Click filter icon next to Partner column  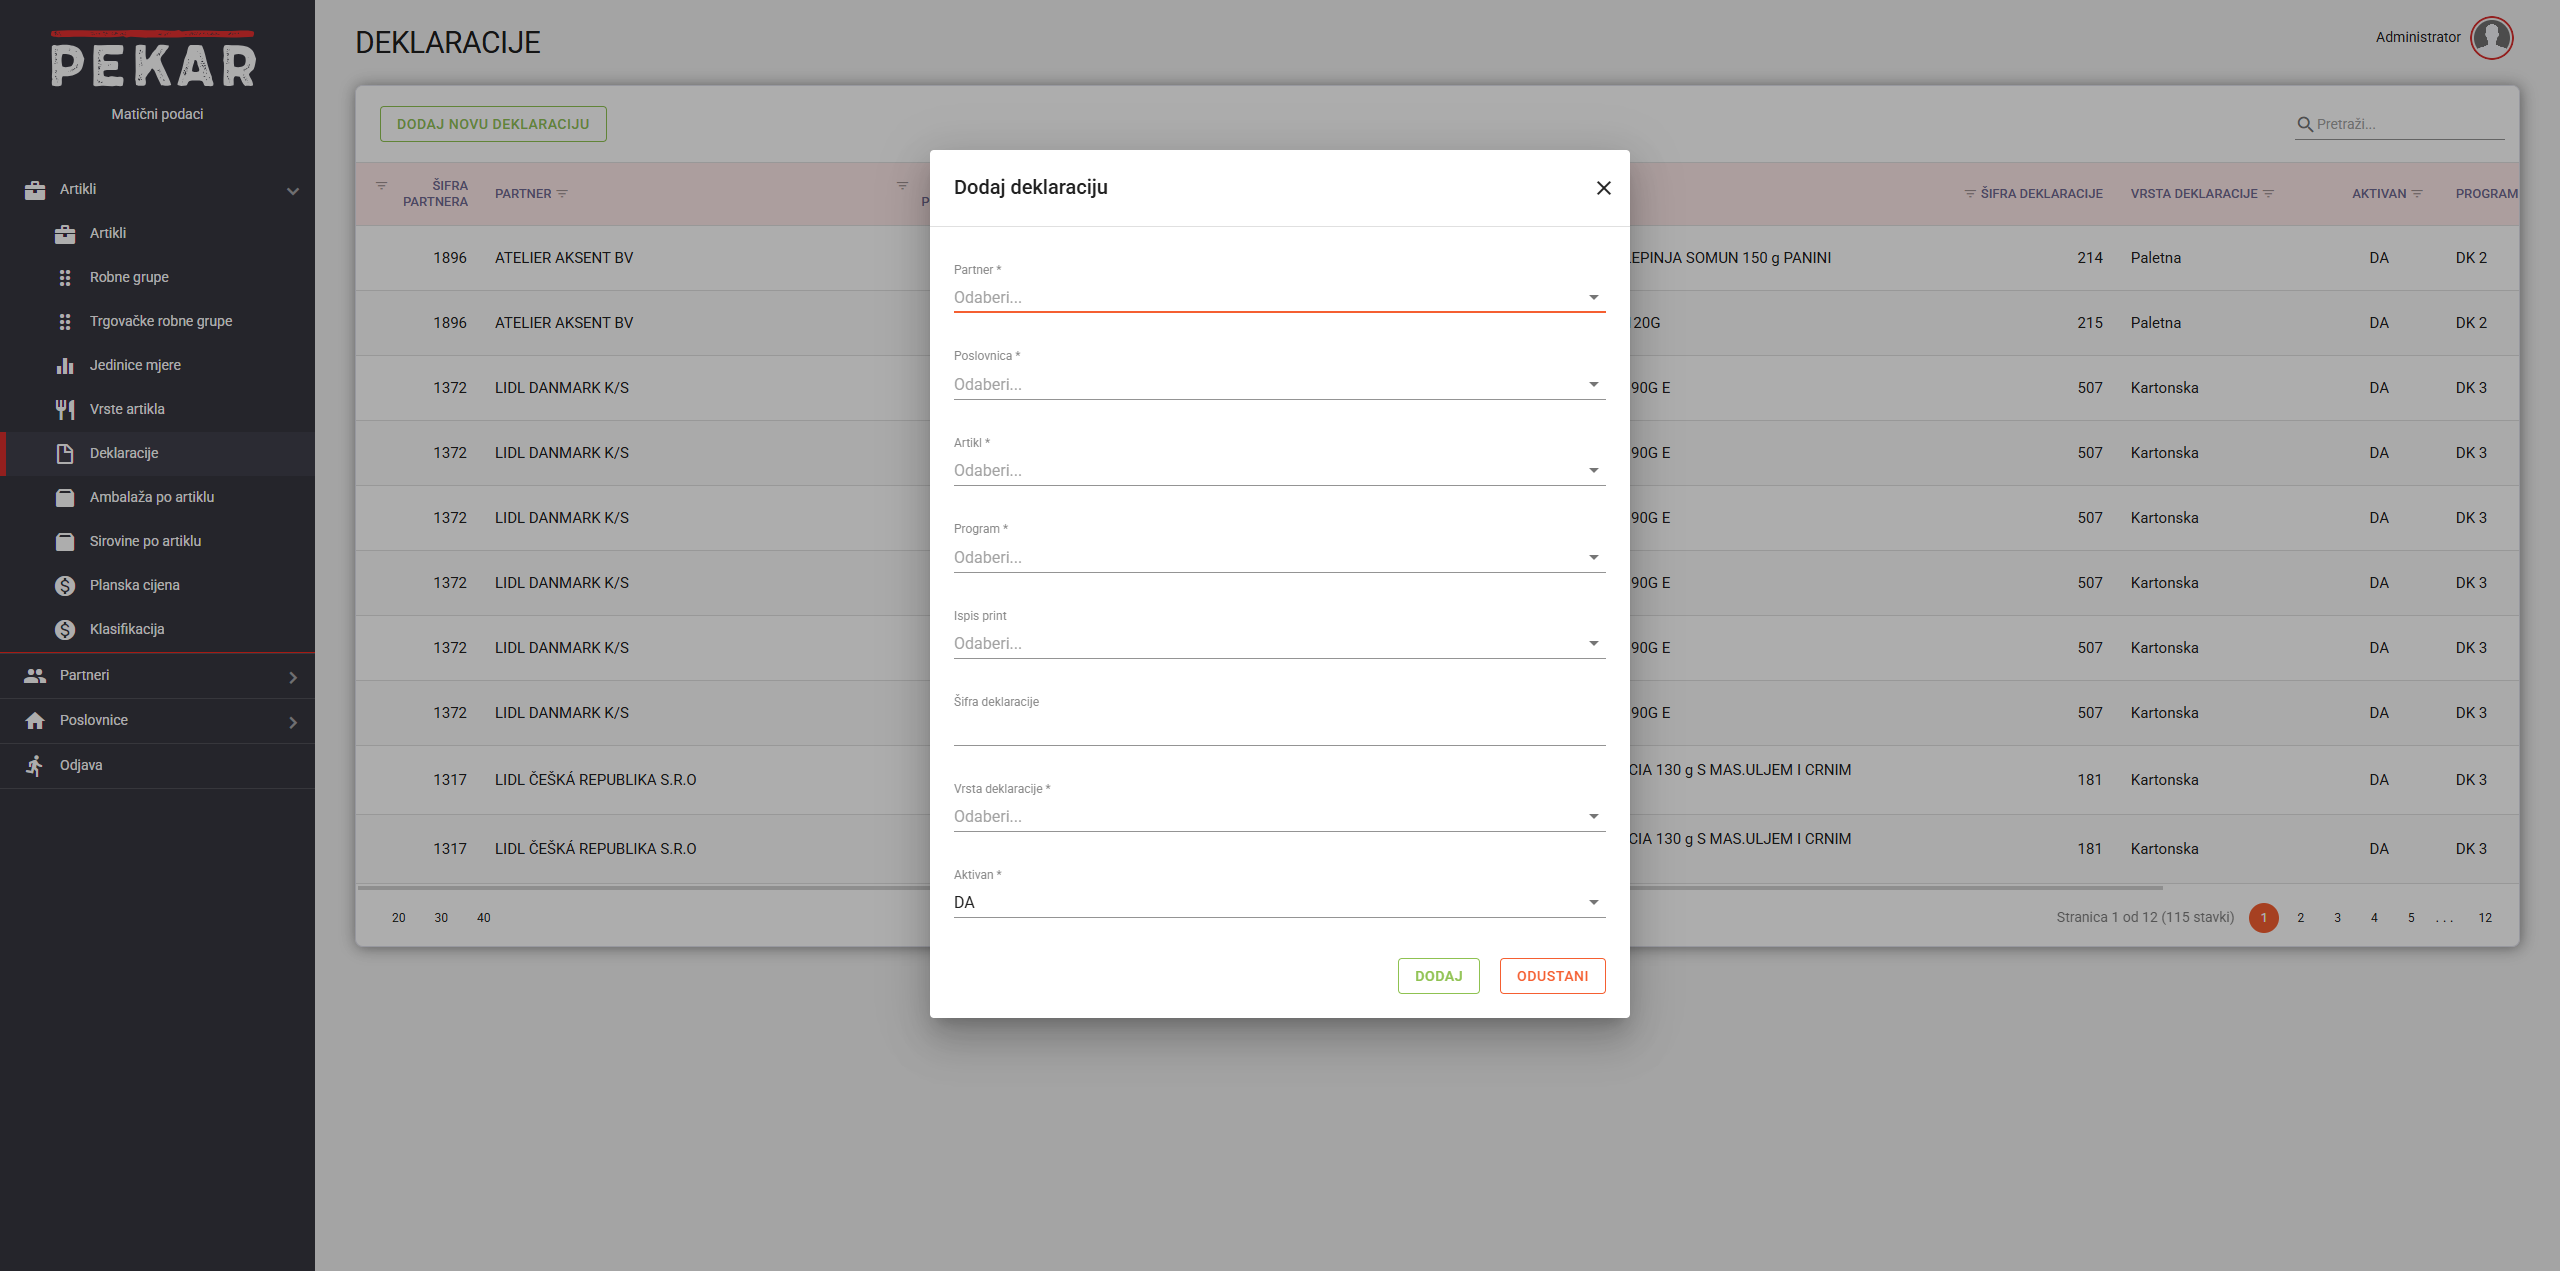coord(562,194)
